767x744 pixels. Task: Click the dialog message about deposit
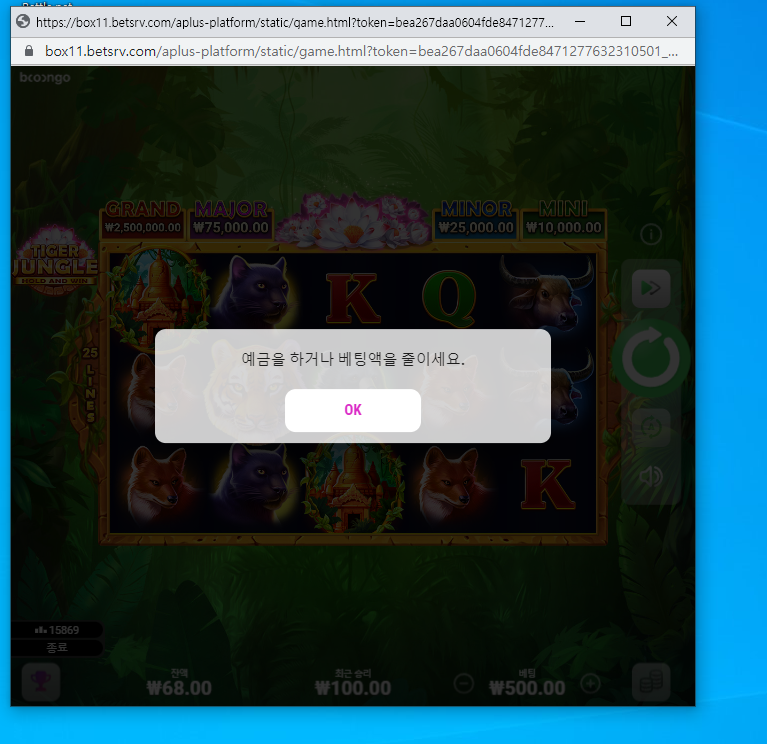pyautogui.click(x=353, y=359)
